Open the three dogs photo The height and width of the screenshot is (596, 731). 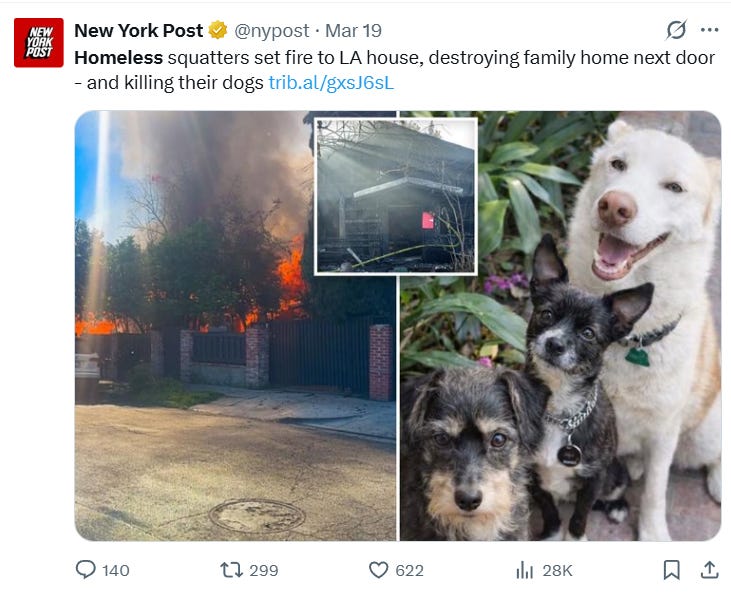click(560, 396)
